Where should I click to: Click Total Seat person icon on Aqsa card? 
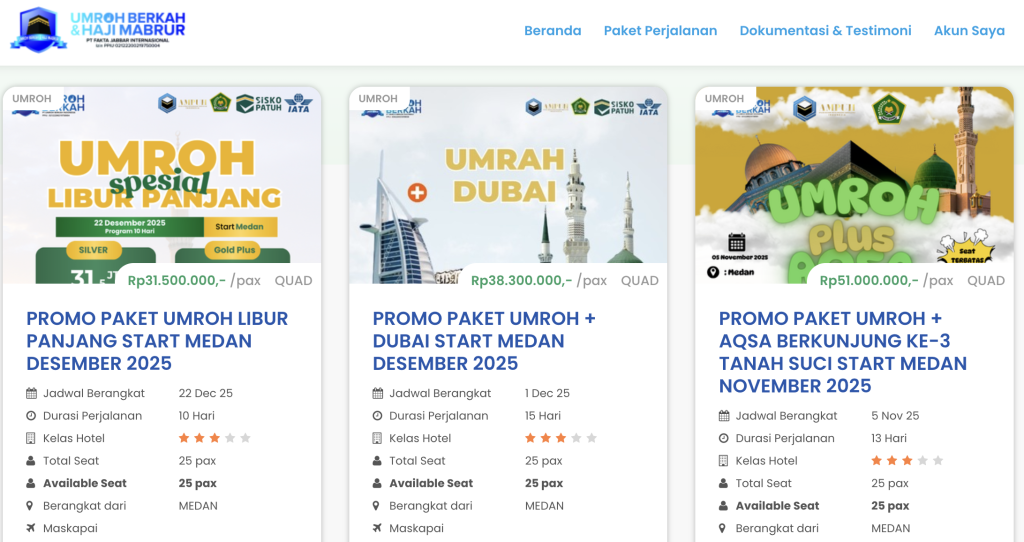[x=723, y=483]
